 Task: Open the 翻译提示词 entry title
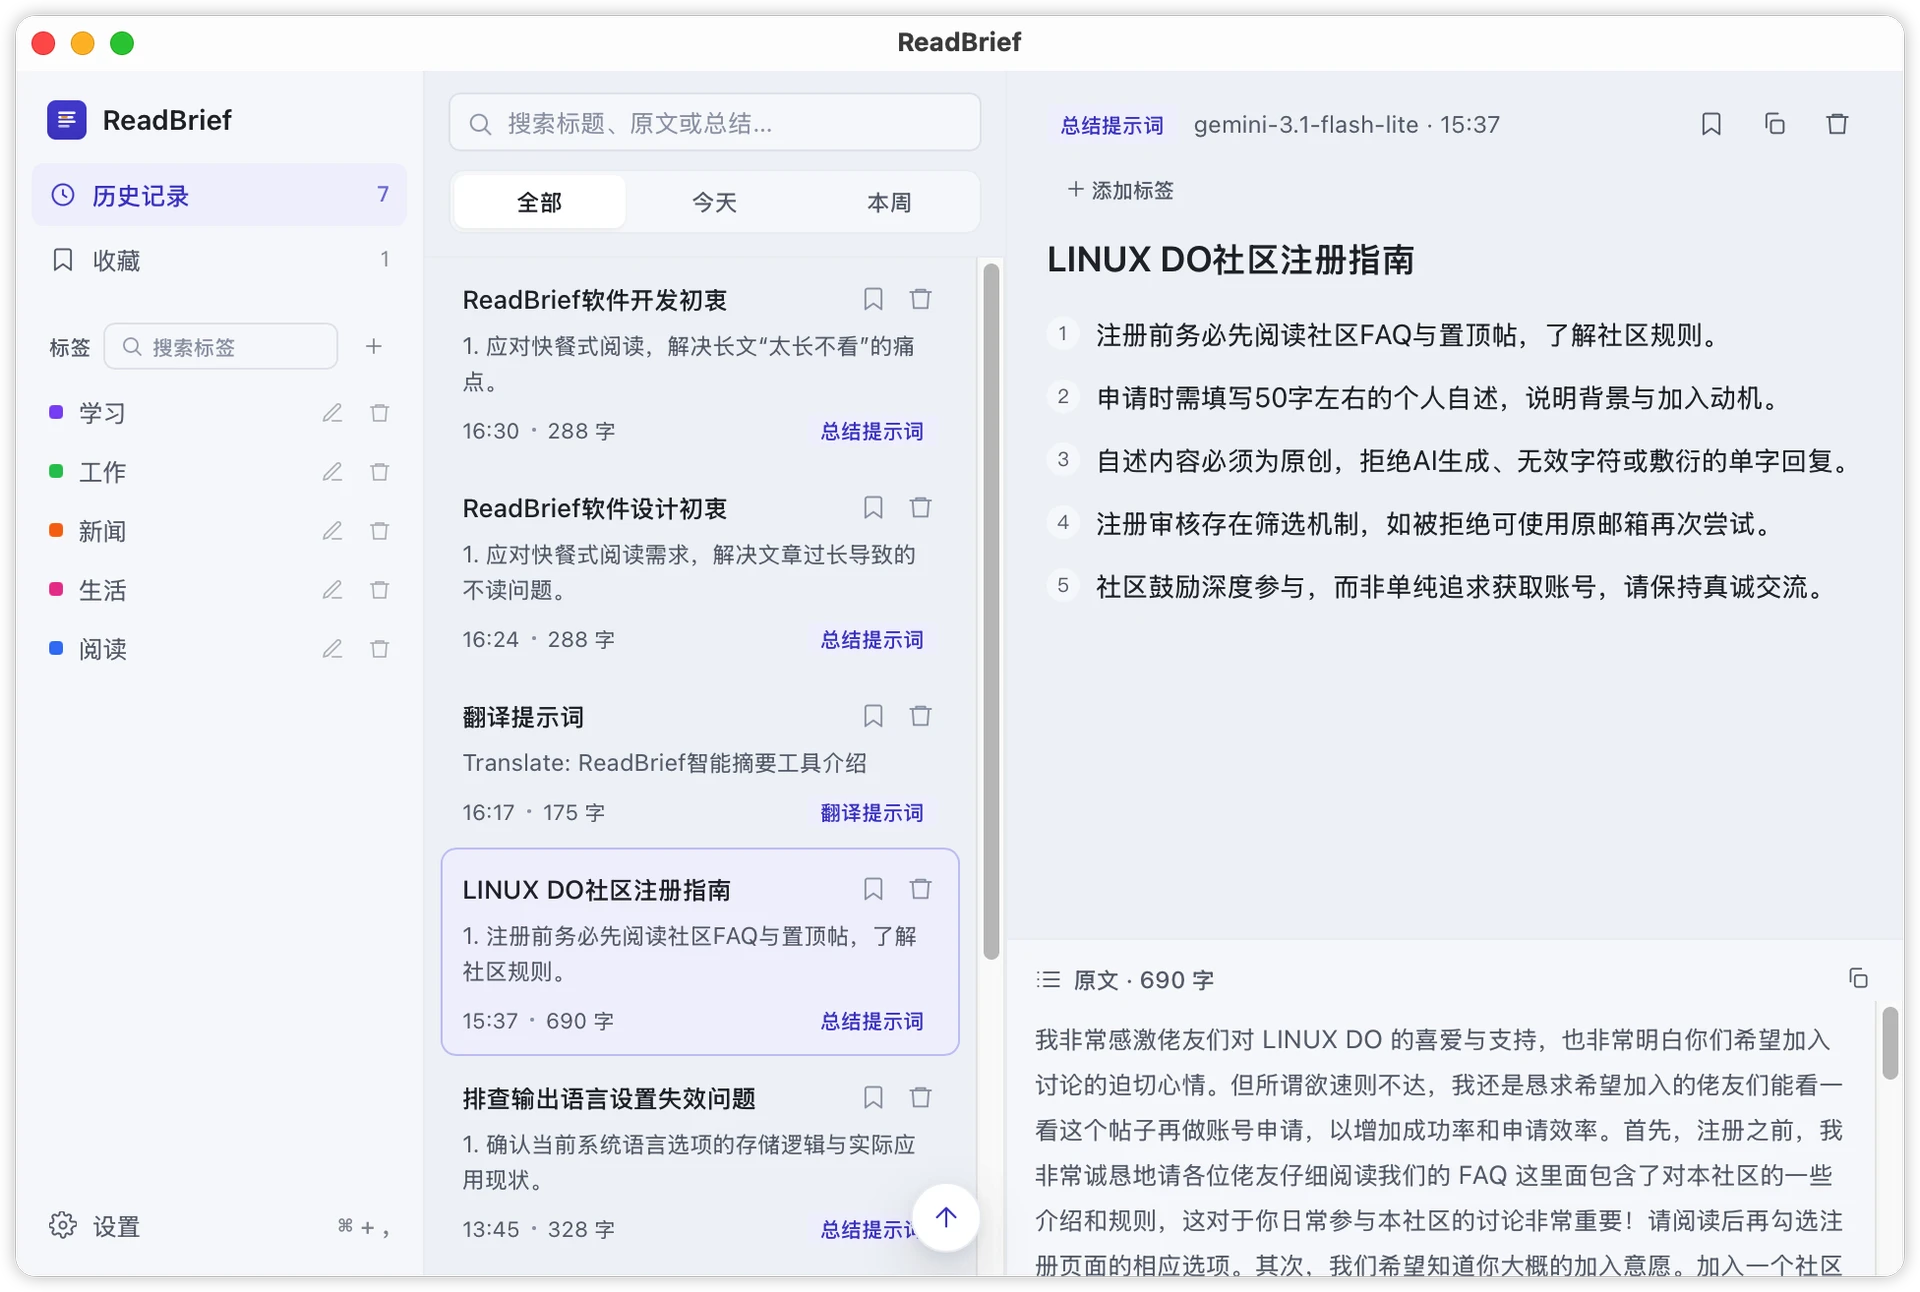click(x=523, y=717)
